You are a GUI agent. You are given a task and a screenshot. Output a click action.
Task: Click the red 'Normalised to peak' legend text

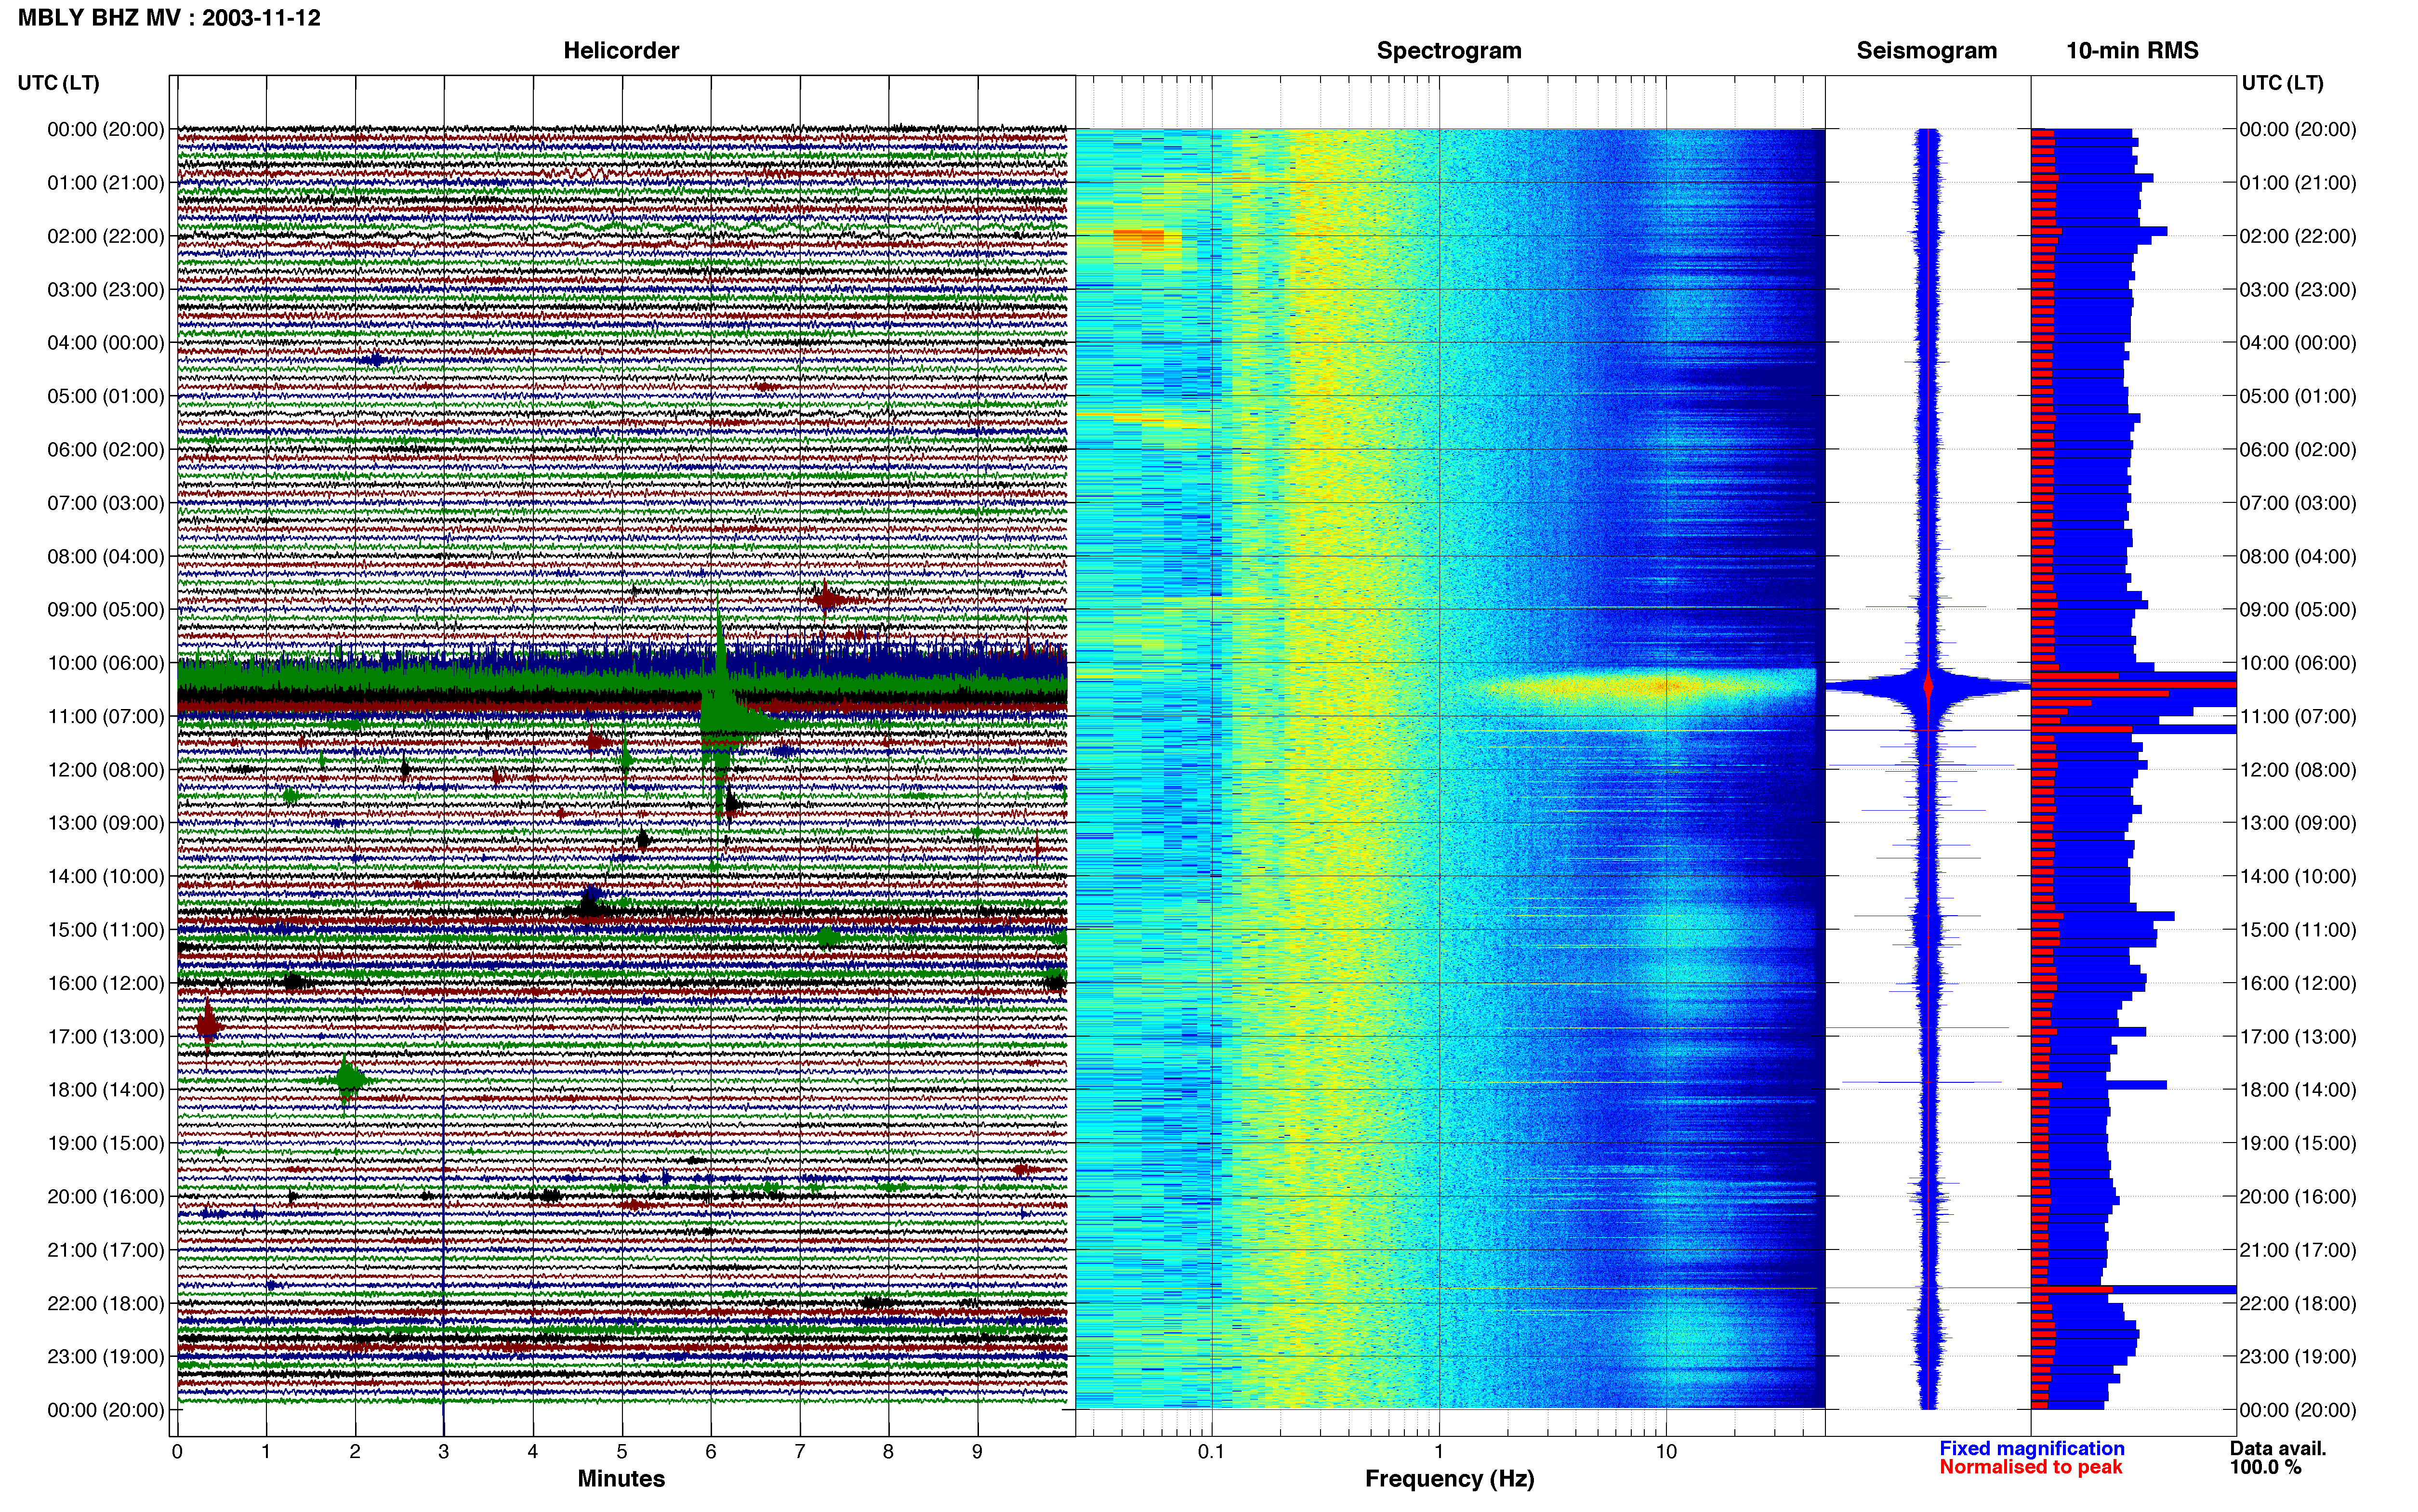click(x=2030, y=1467)
